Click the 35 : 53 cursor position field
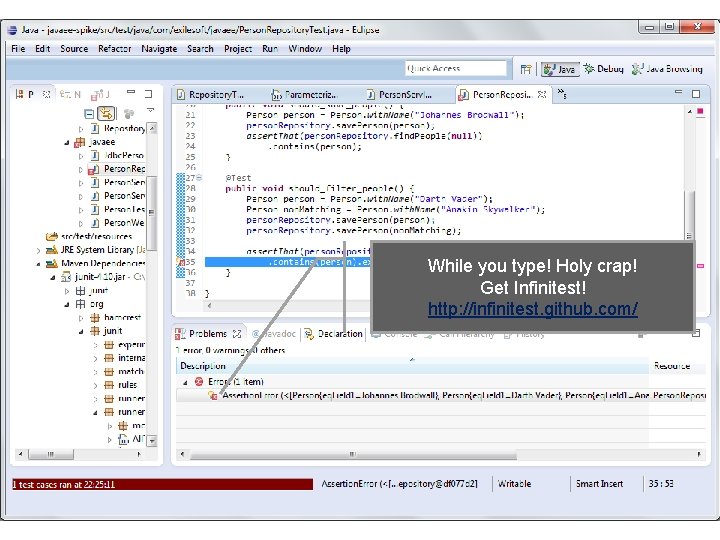Viewport: 720px width, 540px height. point(661,484)
